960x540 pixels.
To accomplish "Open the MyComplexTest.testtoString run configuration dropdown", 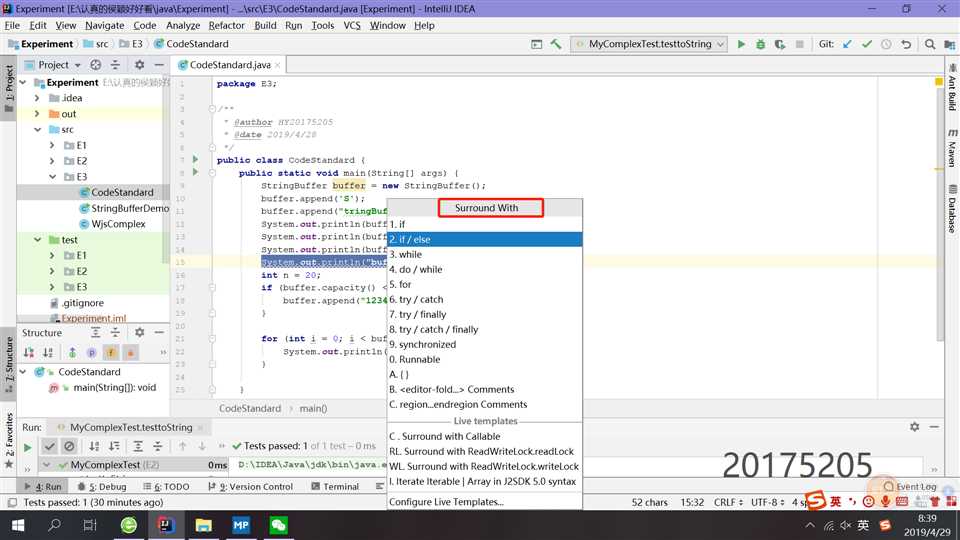I will click(650, 44).
